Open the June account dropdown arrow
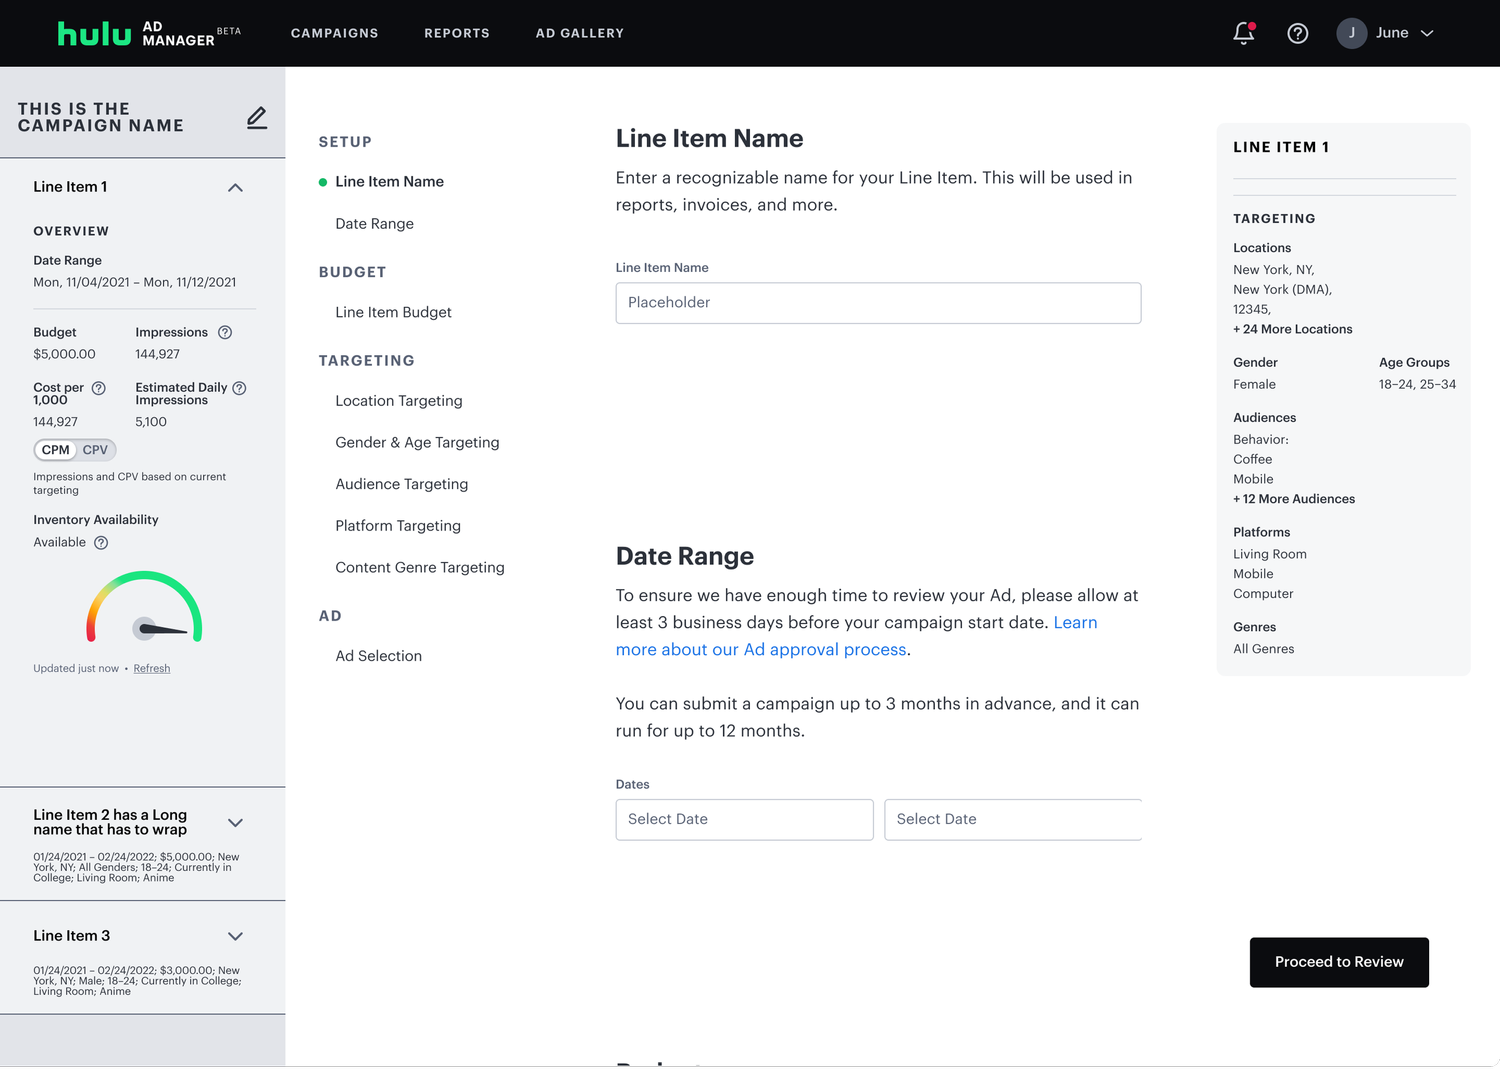This screenshot has height=1073, width=1500. click(1427, 33)
